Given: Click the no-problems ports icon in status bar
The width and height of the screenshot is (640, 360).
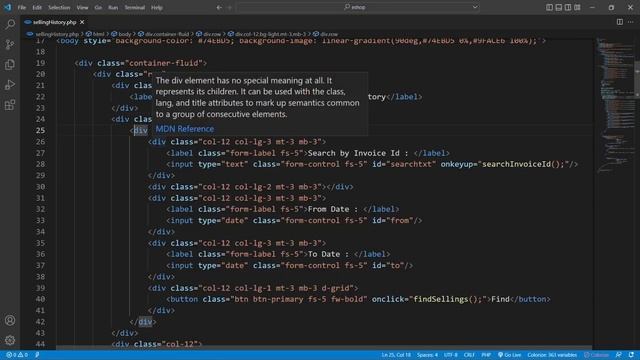Looking at the screenshot, I should (37, 355).
